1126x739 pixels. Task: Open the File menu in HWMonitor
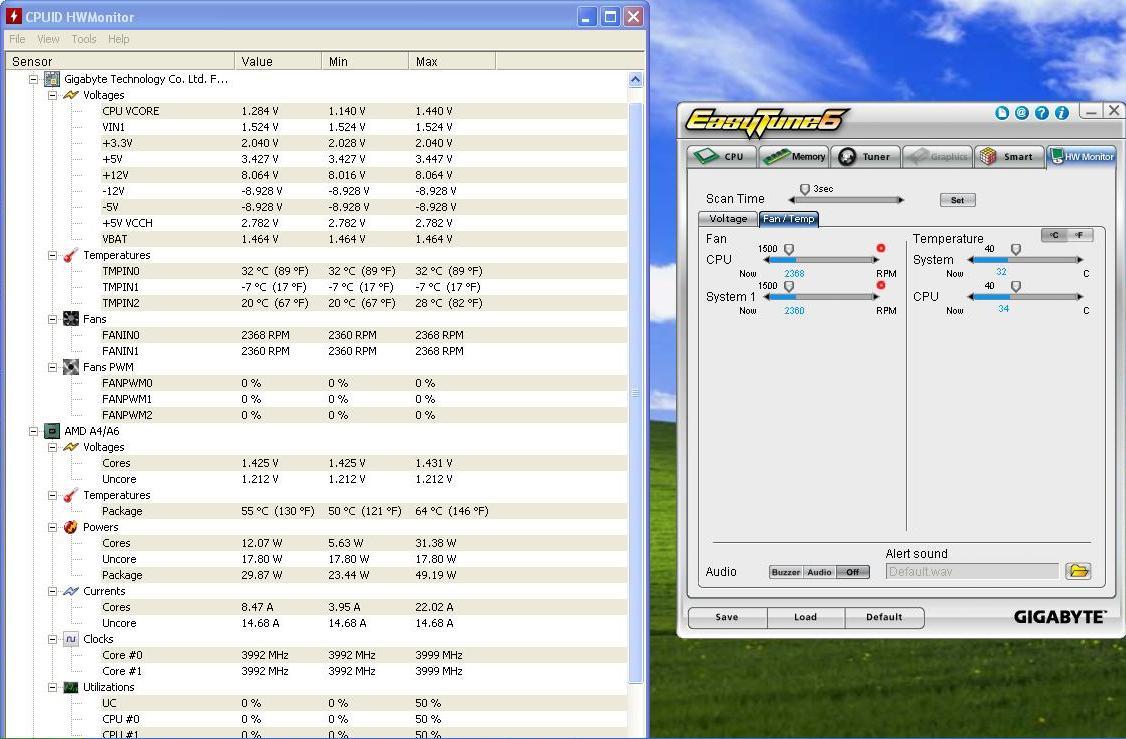[17, 39]
